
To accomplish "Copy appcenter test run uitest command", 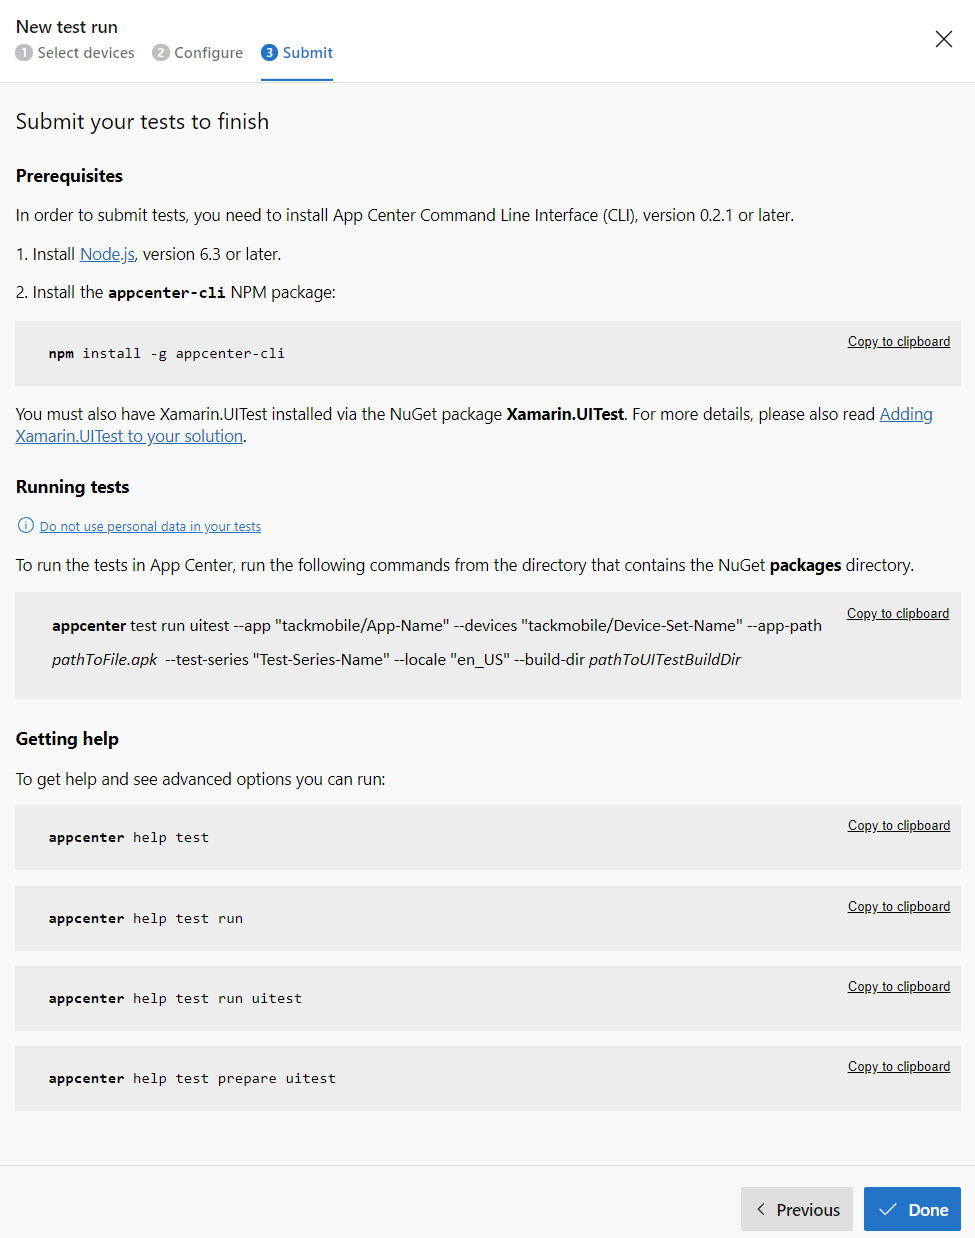I will (898, 613).
